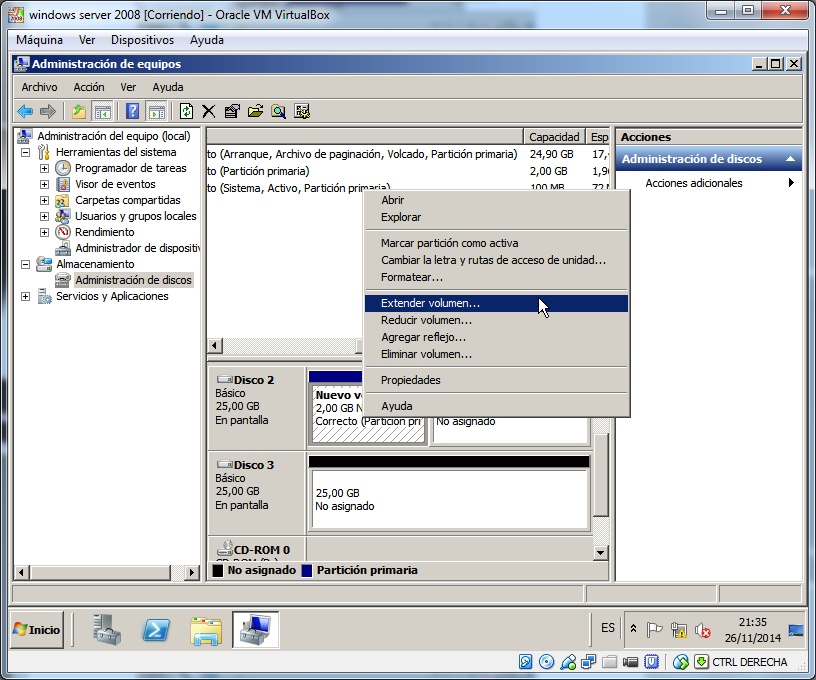Viewport: 816px width, 680px height.
Task: Click VirtualBox hard disk activity icon
Action: tap(526, 662)
